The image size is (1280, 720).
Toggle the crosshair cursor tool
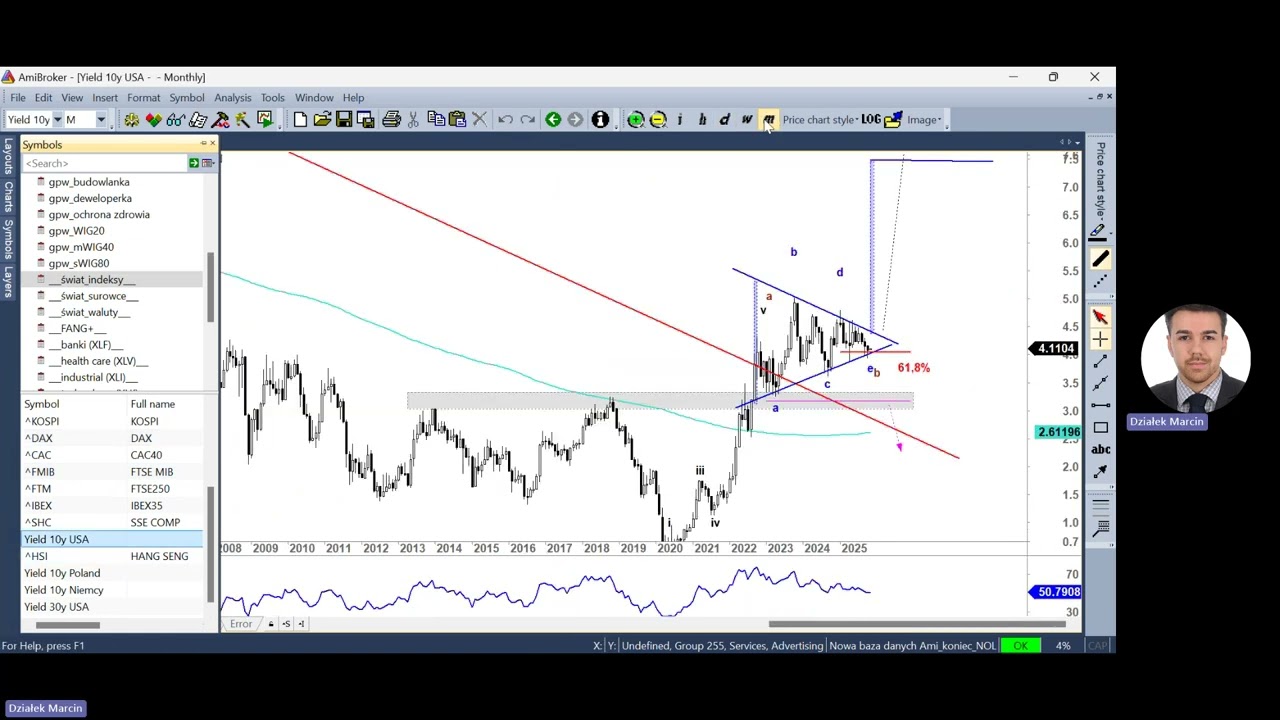pos(1100,340)
